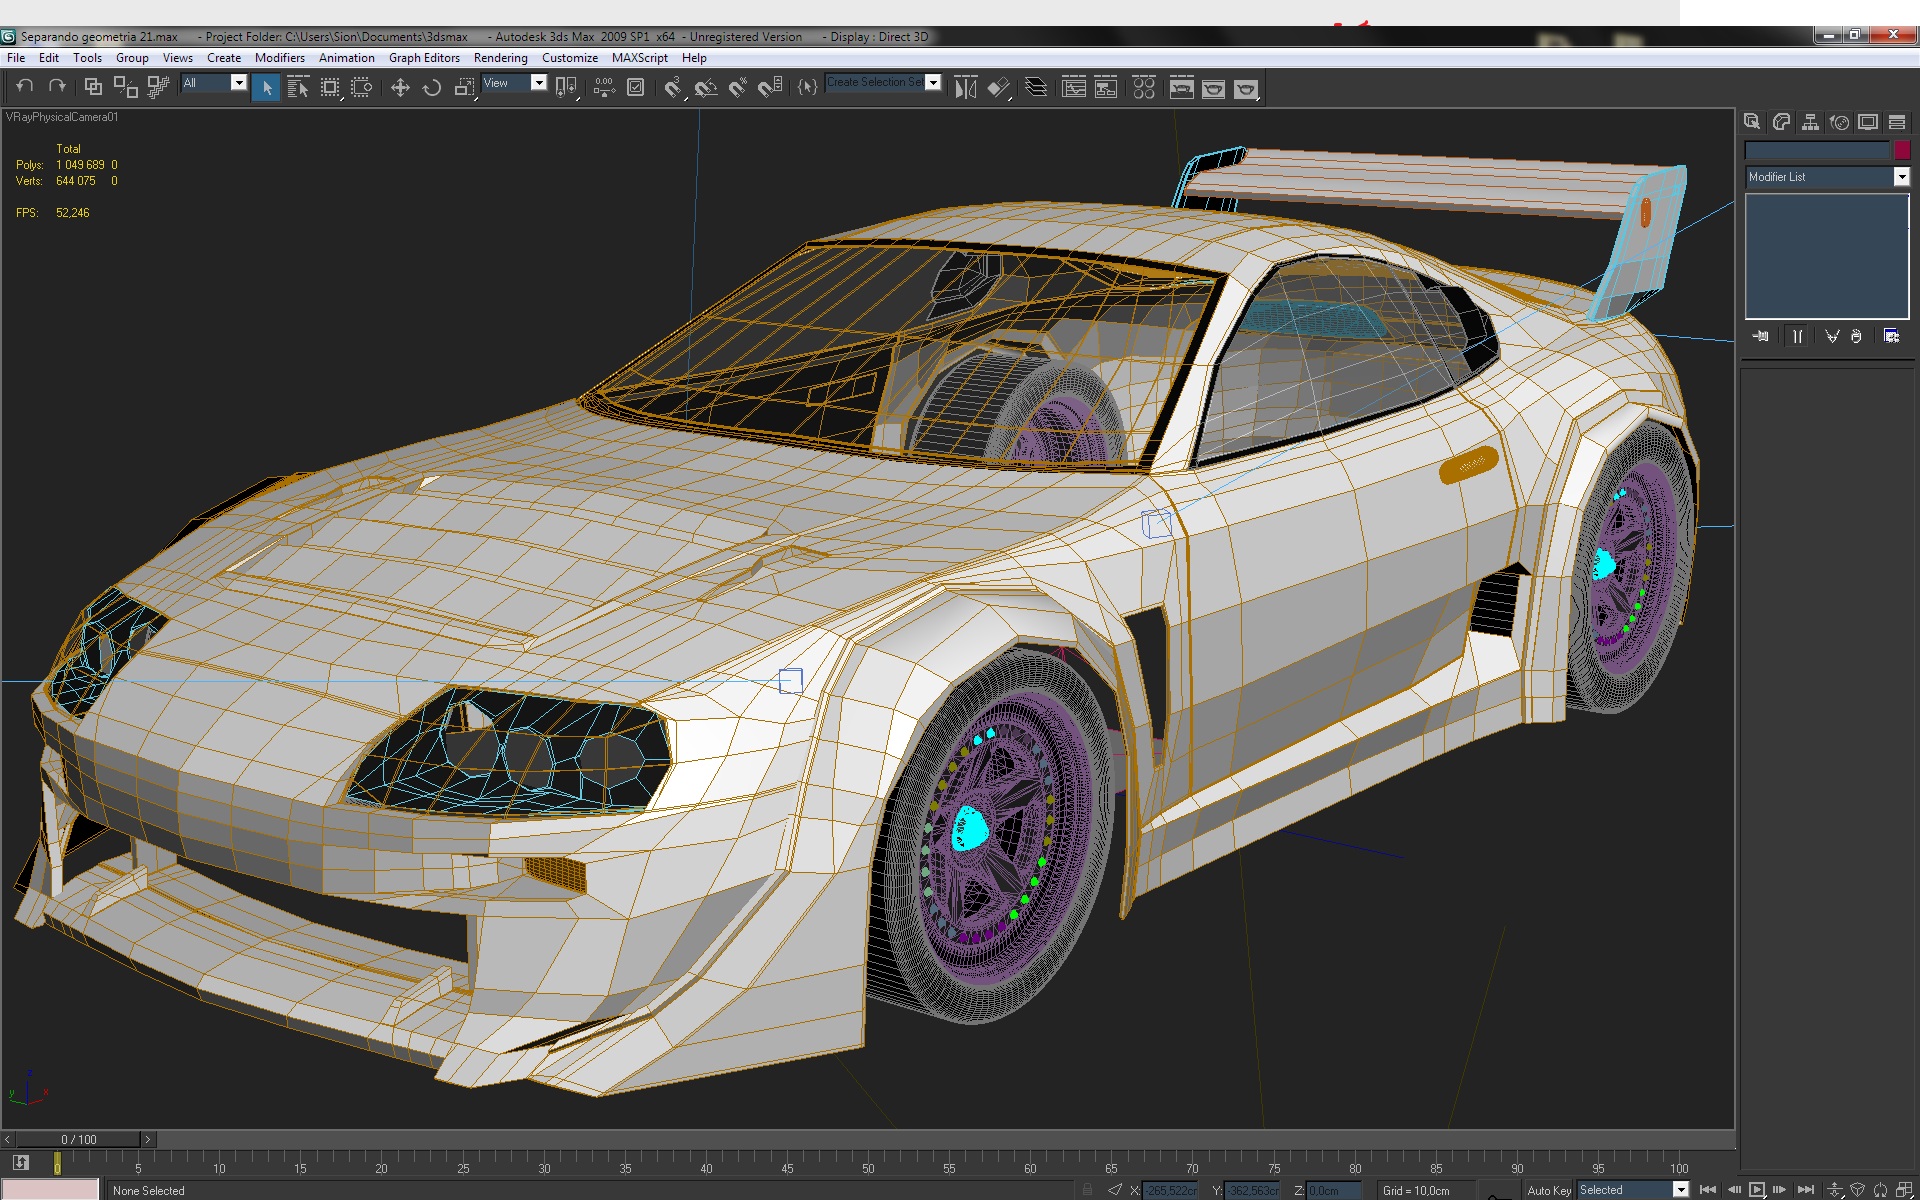Open the Layer Manager icon
The image size is (1920, 1200).
(x=1037, y=88)
